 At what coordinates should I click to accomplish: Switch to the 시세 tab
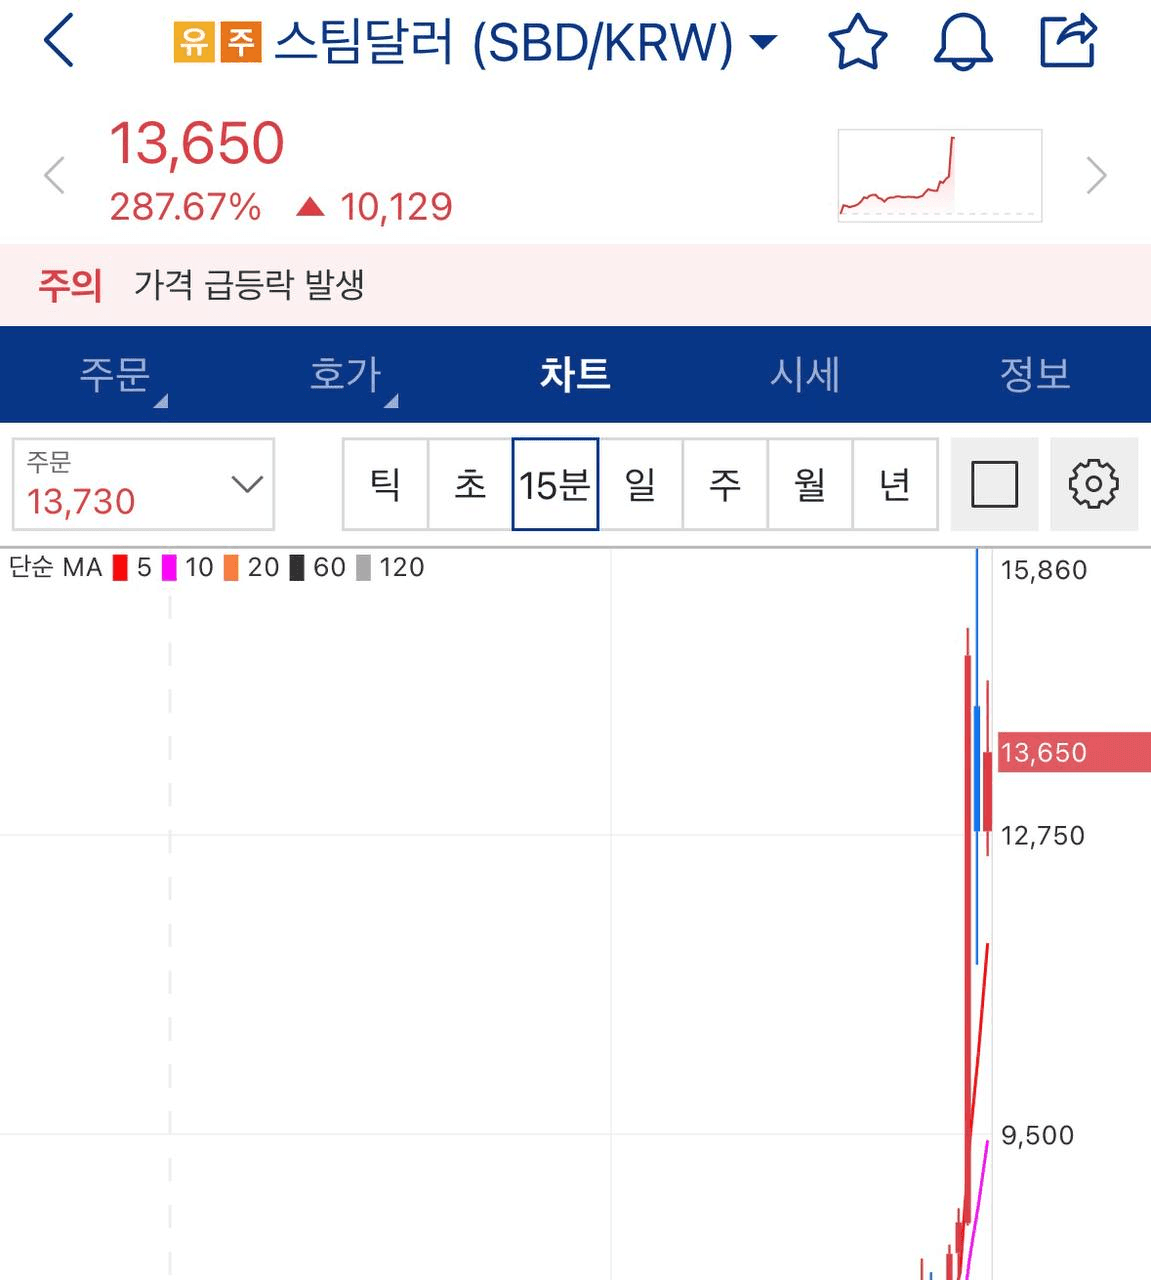tap(805, 375)
